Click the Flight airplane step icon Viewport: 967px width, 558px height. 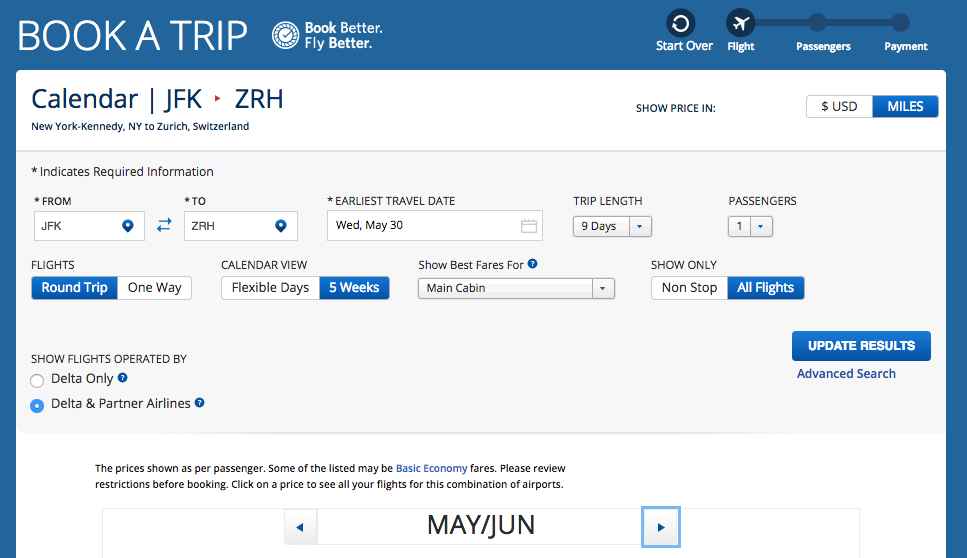pos(741,23)
